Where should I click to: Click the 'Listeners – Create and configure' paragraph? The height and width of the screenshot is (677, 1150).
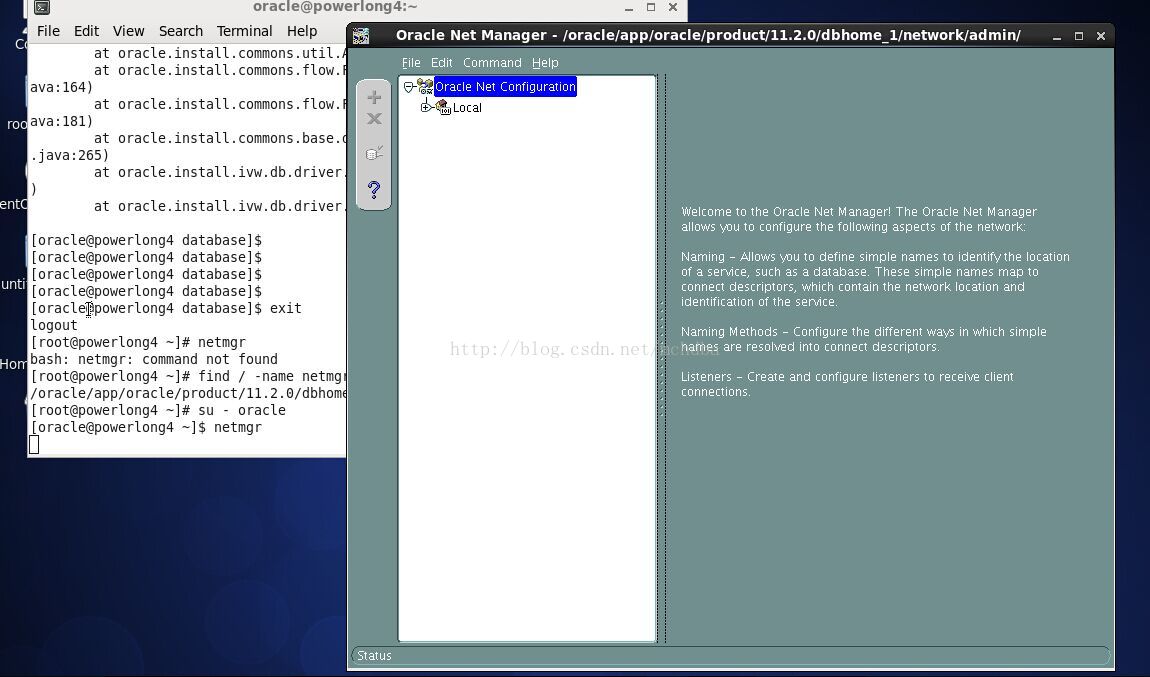(847, 384)
